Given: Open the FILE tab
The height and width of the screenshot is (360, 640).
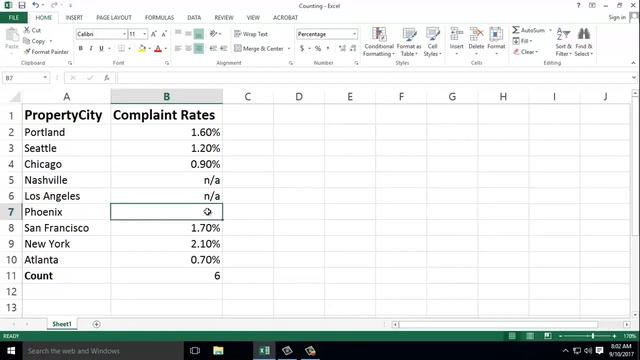Looking at the screenshot, I should [x=13, y=18].
